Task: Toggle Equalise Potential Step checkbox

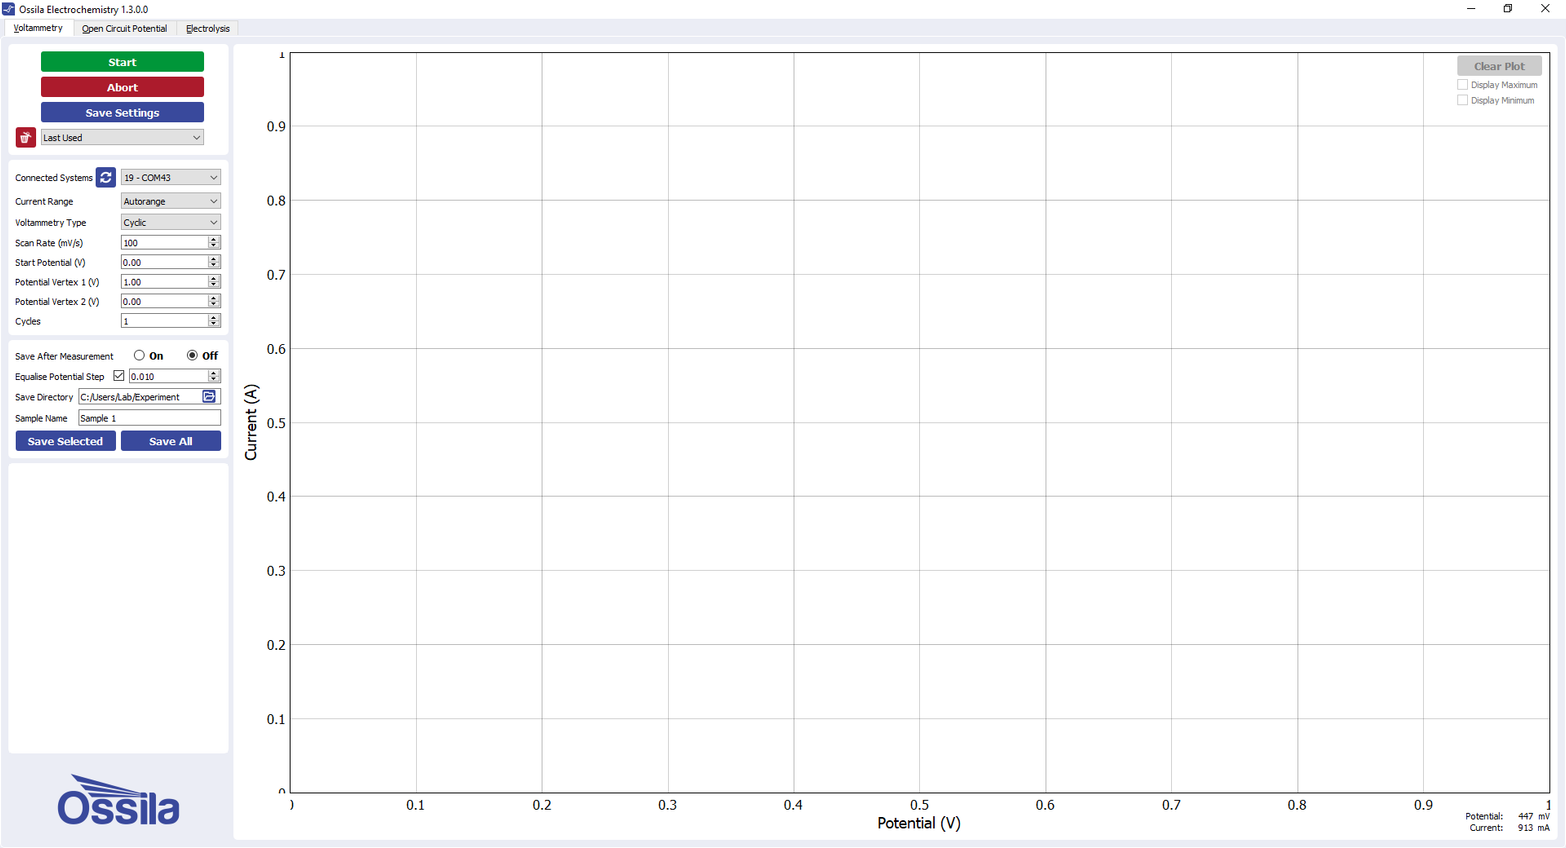Action: [x=119, y=377]
